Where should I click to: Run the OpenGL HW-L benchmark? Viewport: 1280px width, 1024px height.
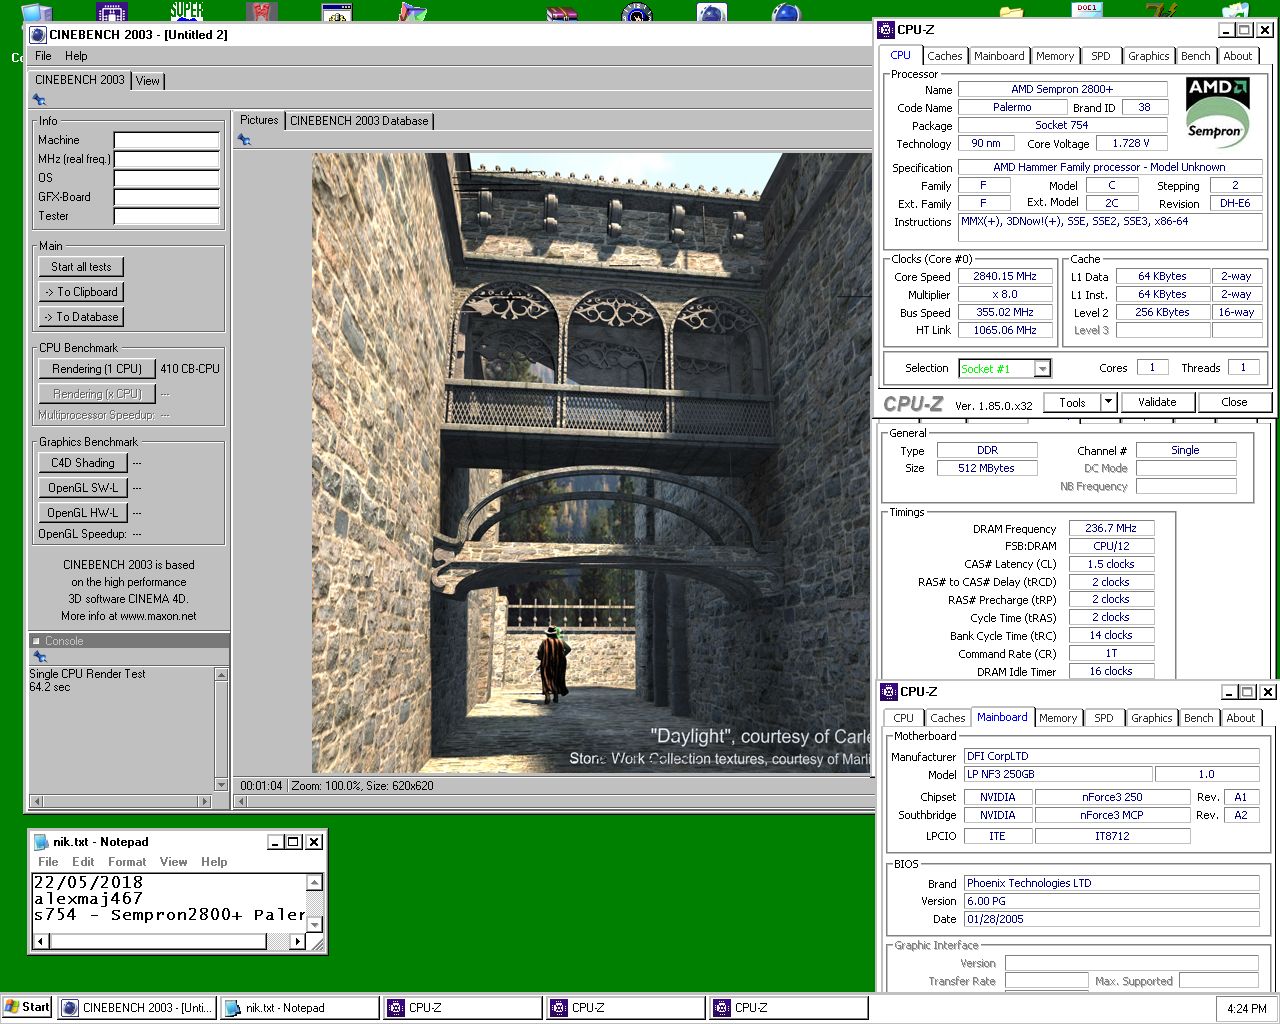pos(83,513)
